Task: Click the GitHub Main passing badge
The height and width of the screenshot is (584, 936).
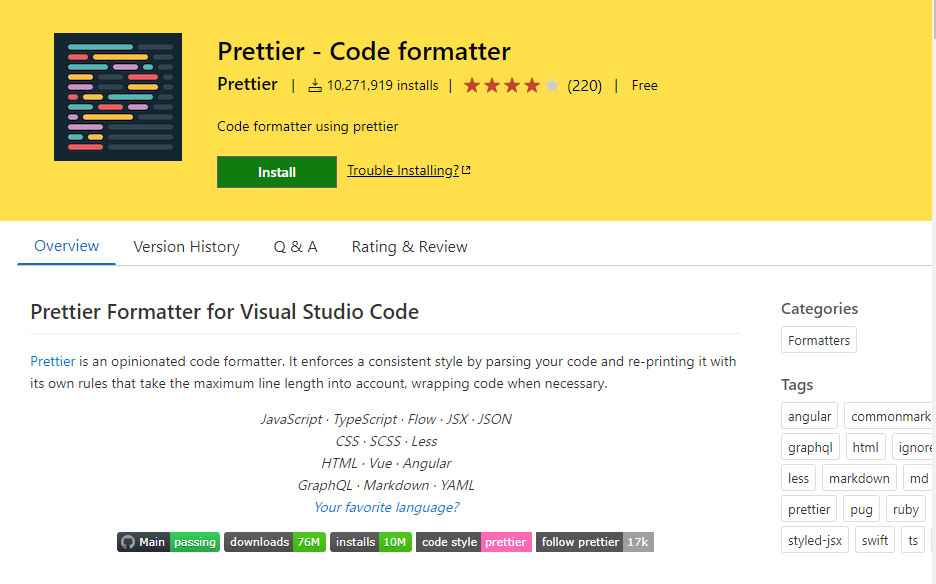Action: click(168, 542)
